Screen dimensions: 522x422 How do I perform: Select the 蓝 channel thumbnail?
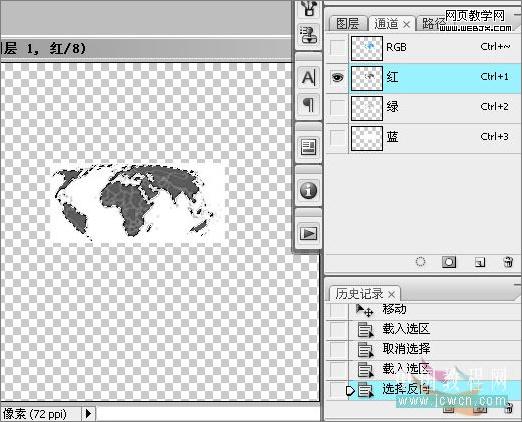[367, 138]
